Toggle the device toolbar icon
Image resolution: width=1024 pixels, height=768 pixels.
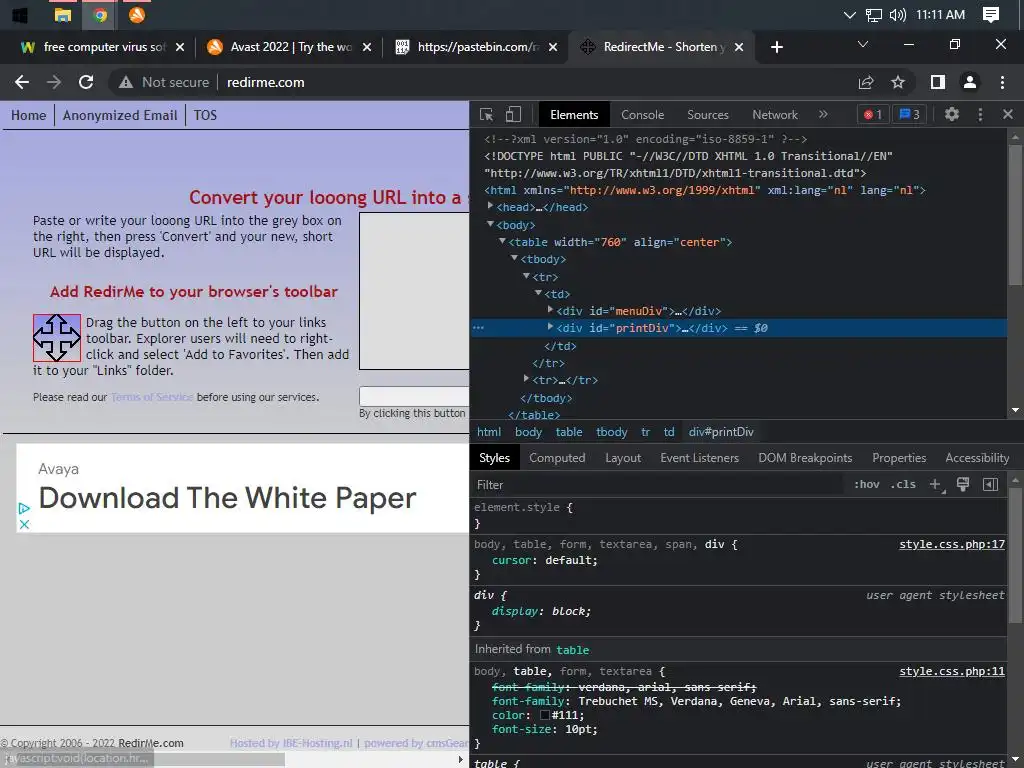pos(513,115)
